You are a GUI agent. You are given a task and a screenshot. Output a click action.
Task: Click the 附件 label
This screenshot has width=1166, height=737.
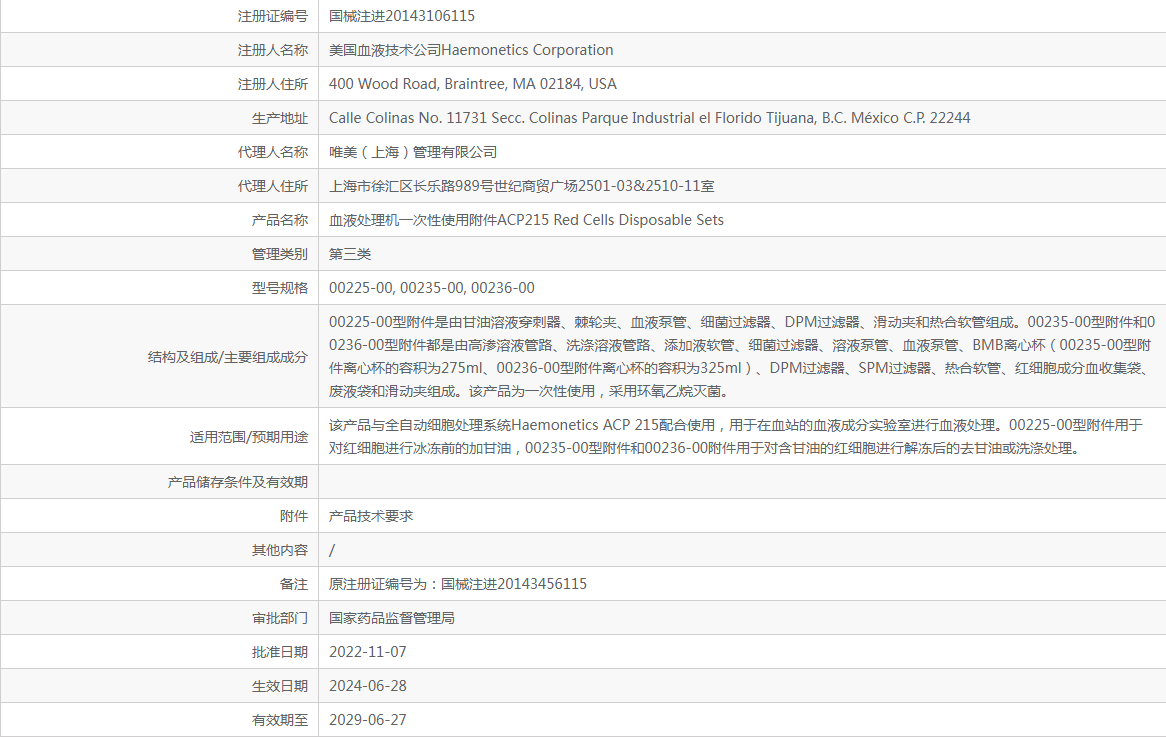pyautogui.click(x=294, y=516)
